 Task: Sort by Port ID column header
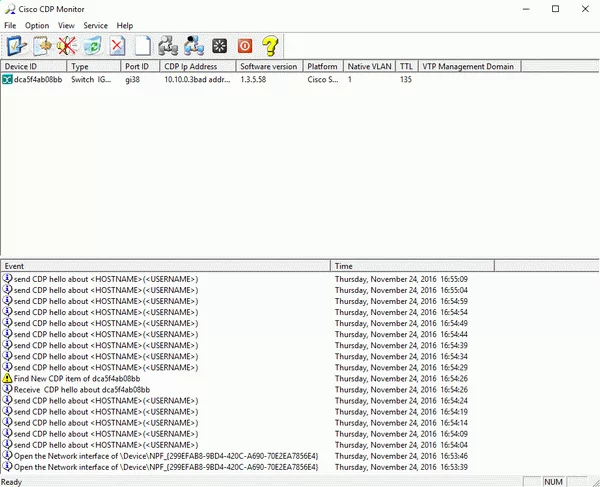coord(140,66)
